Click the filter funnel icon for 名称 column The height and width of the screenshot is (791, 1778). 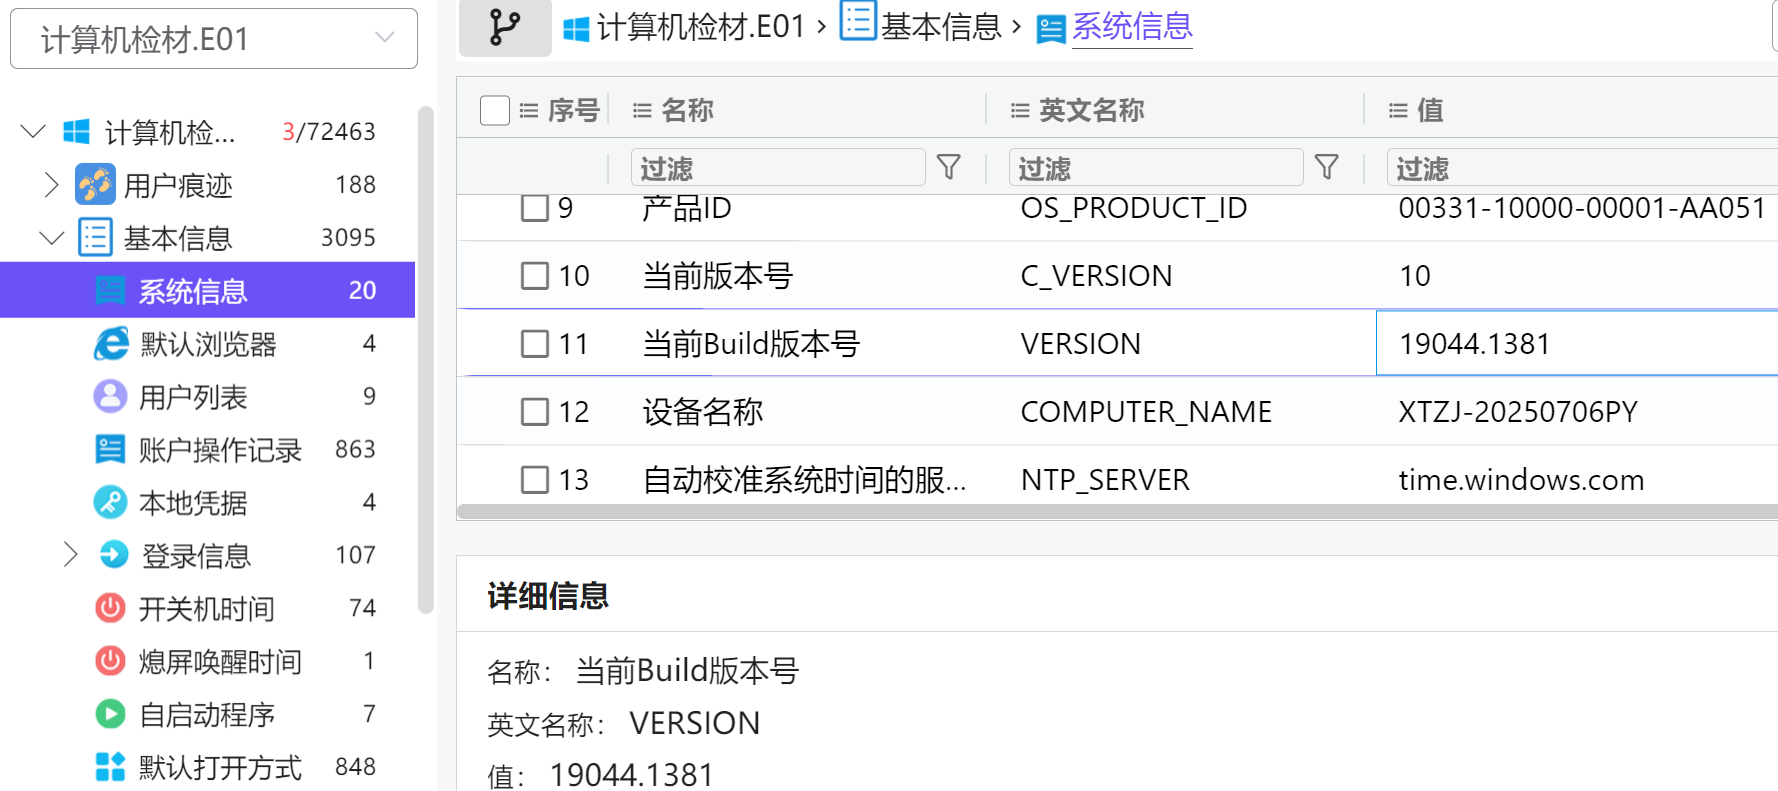[x=948, y=167]
